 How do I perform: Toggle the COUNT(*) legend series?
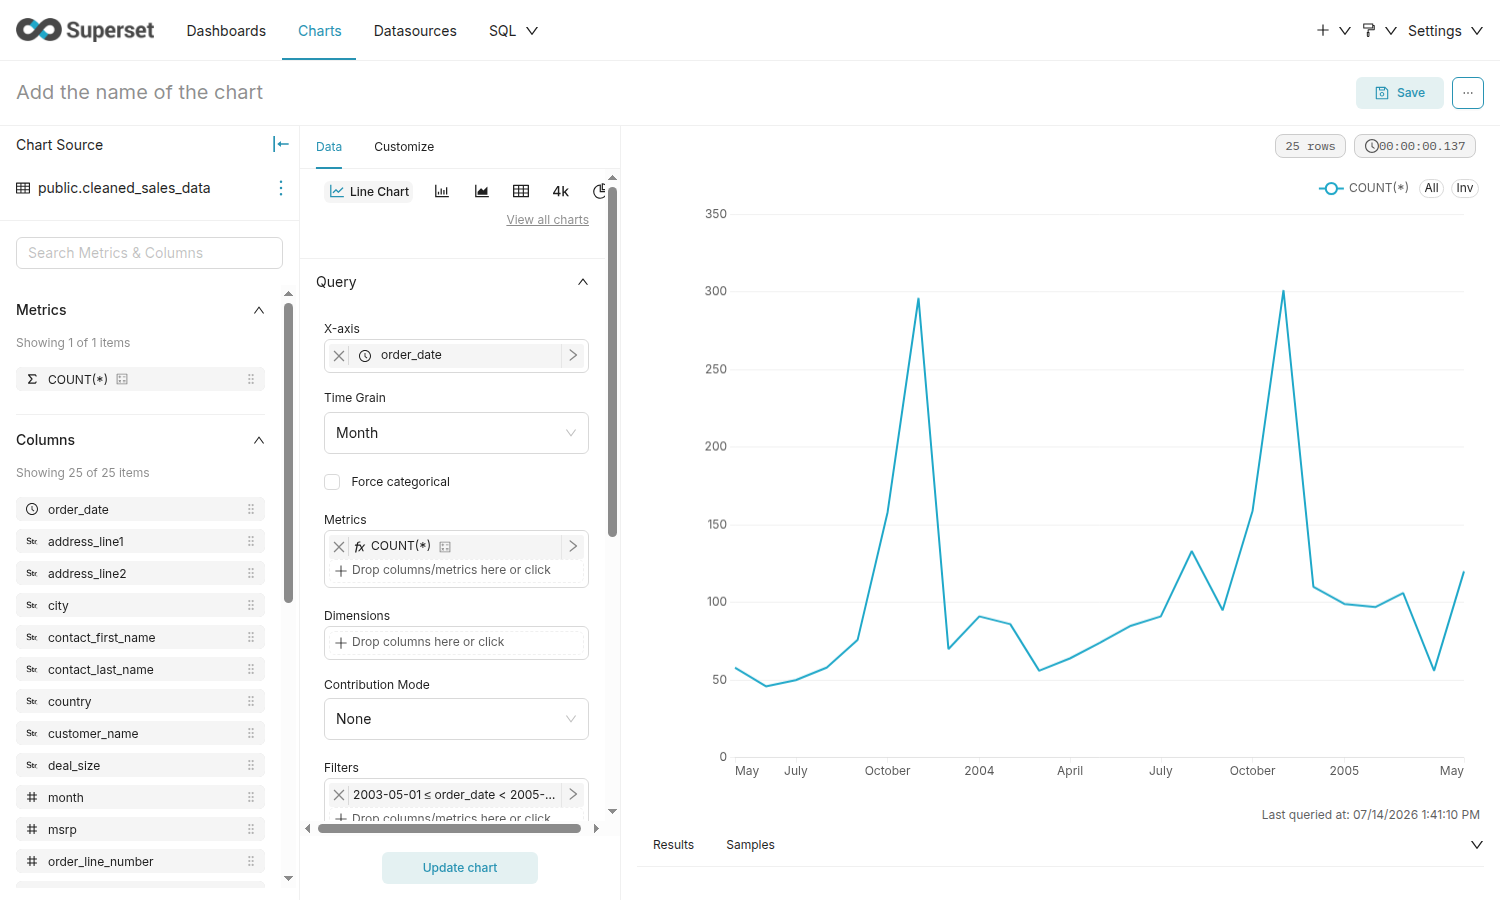(x=1363, y=188)
